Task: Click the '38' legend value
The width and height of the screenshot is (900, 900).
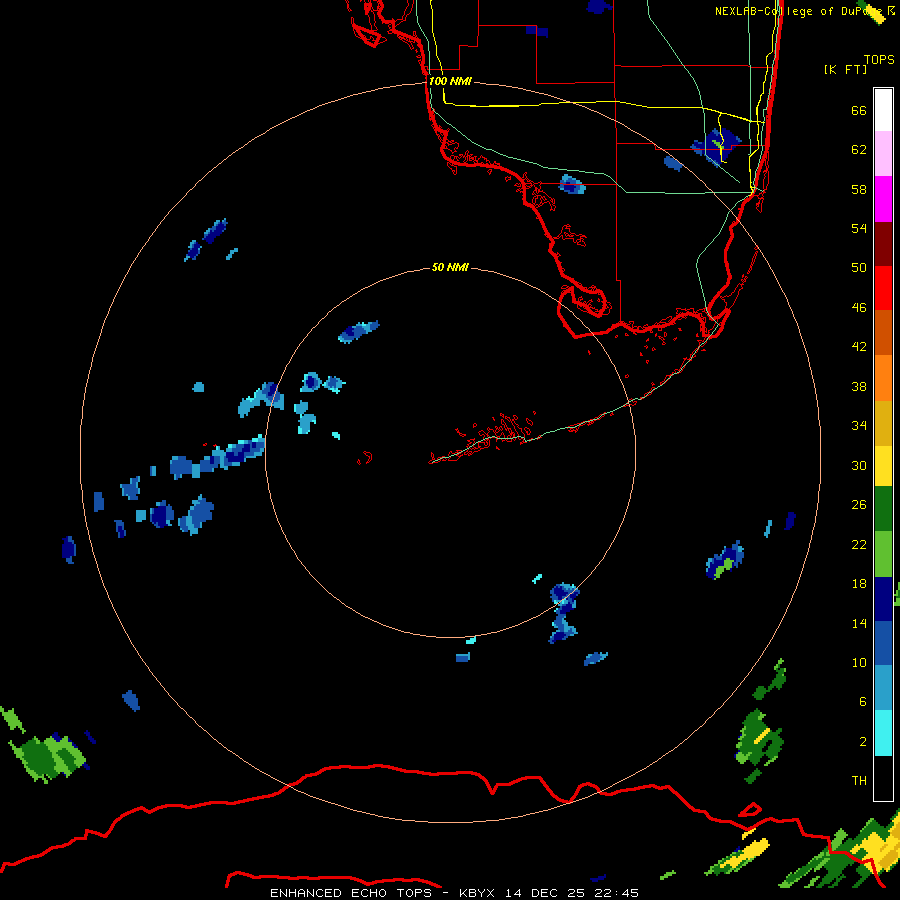Action: (859, 386)
